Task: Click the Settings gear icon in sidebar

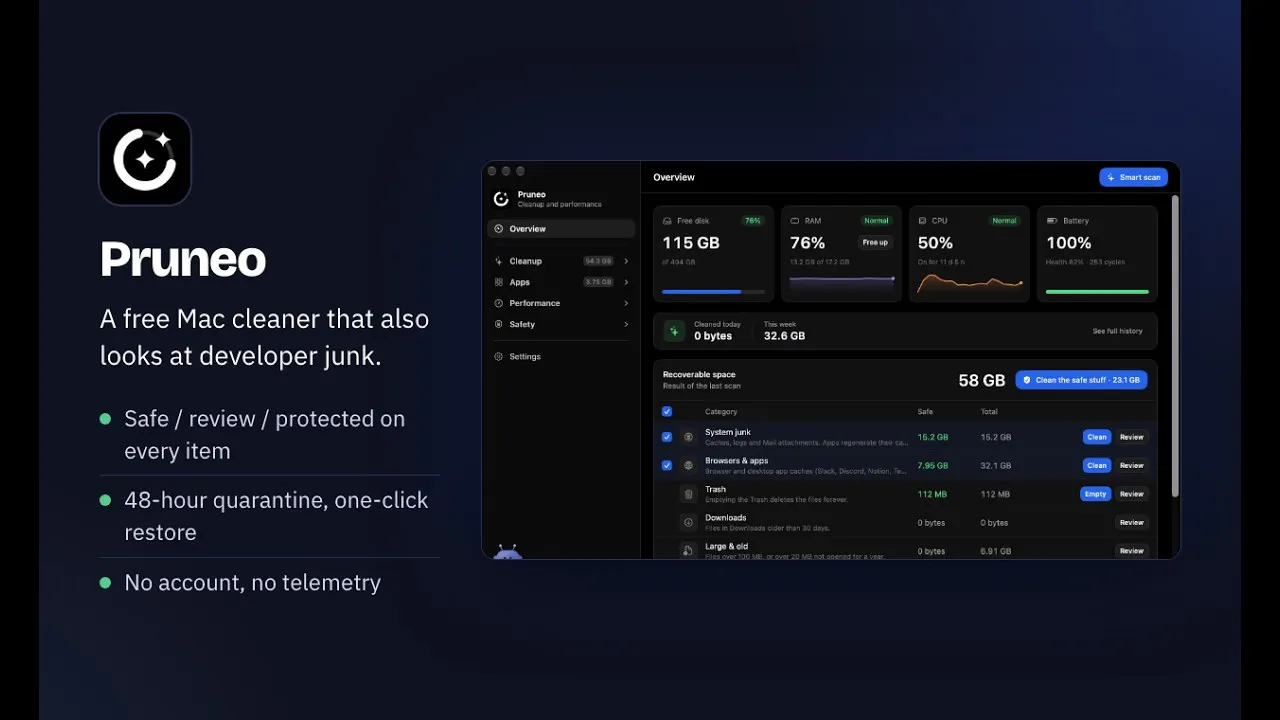Action: 499,356
